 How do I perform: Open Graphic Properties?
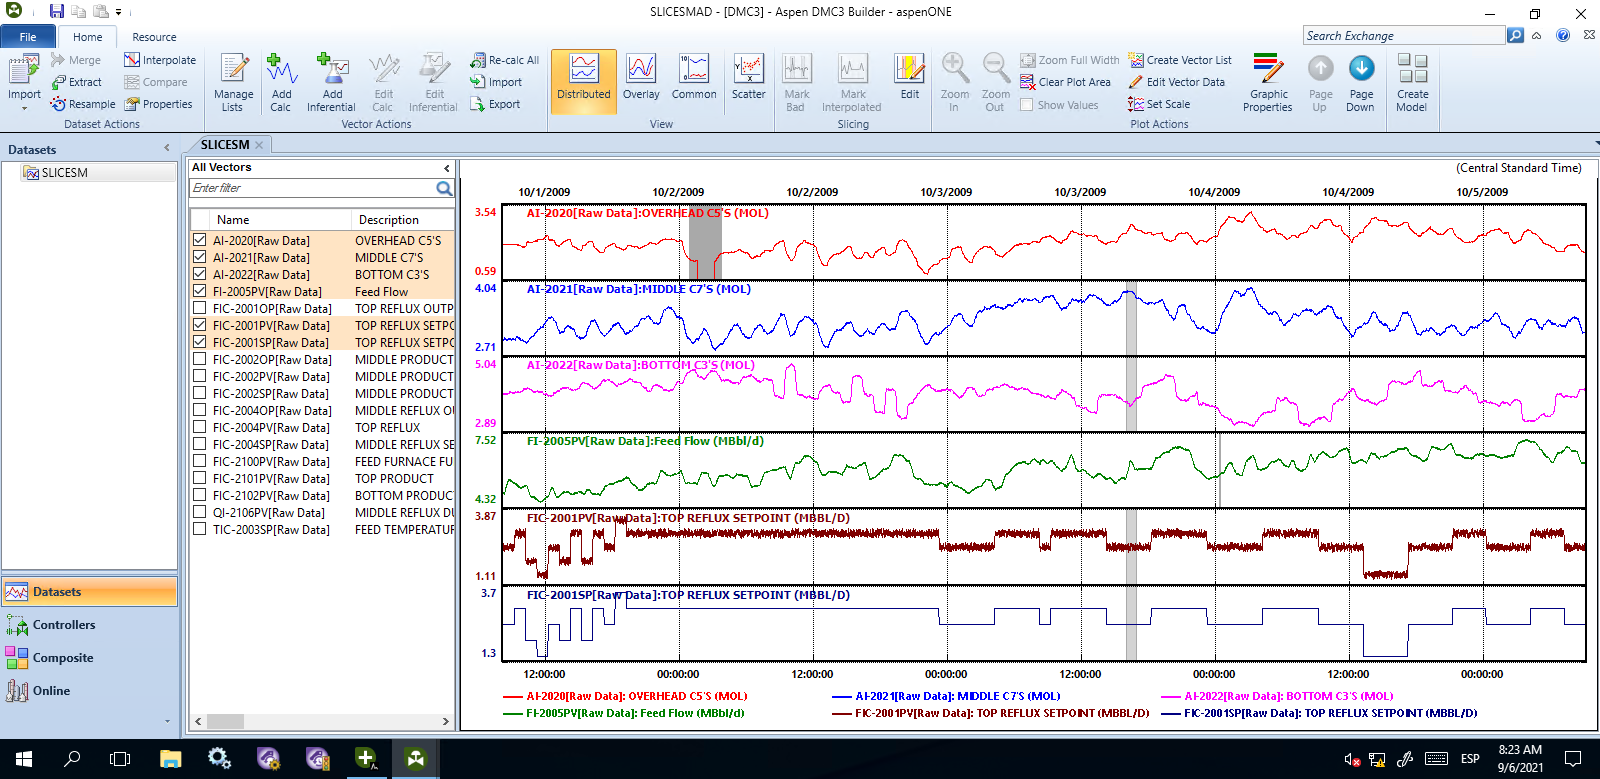click(x=1268, y=82)
